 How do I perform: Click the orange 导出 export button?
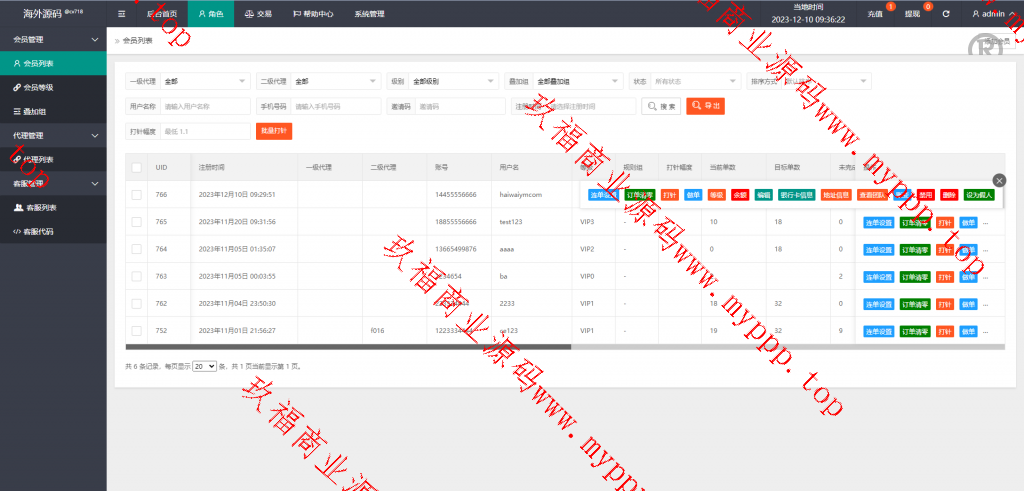coord(705,105)
